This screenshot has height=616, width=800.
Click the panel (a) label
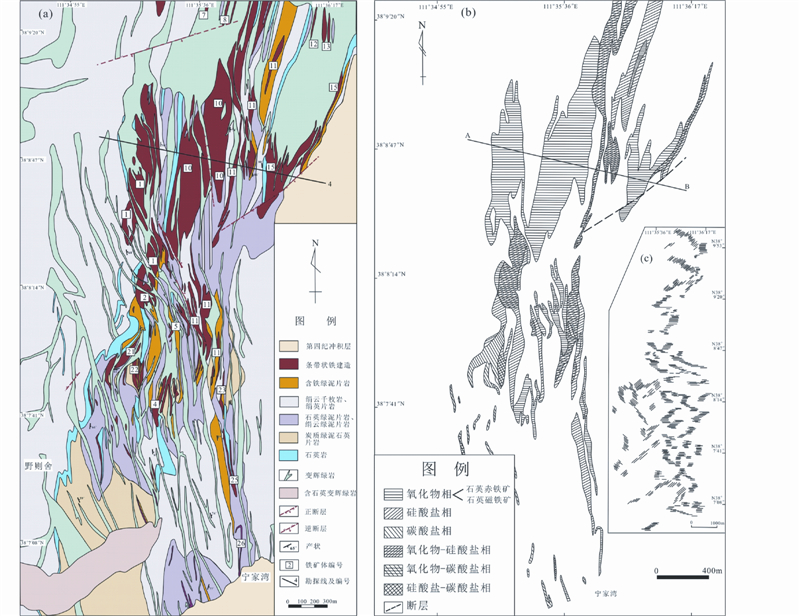tap(46, 14)
